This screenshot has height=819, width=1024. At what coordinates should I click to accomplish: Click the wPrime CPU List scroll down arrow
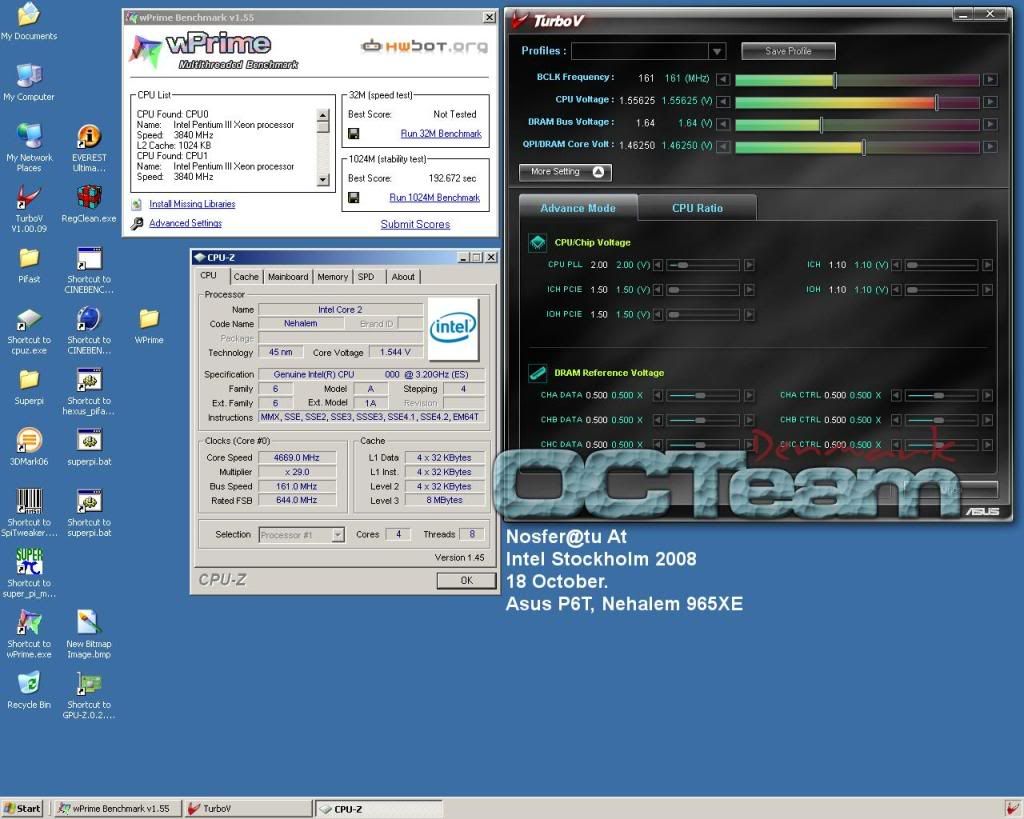point(323,180)
